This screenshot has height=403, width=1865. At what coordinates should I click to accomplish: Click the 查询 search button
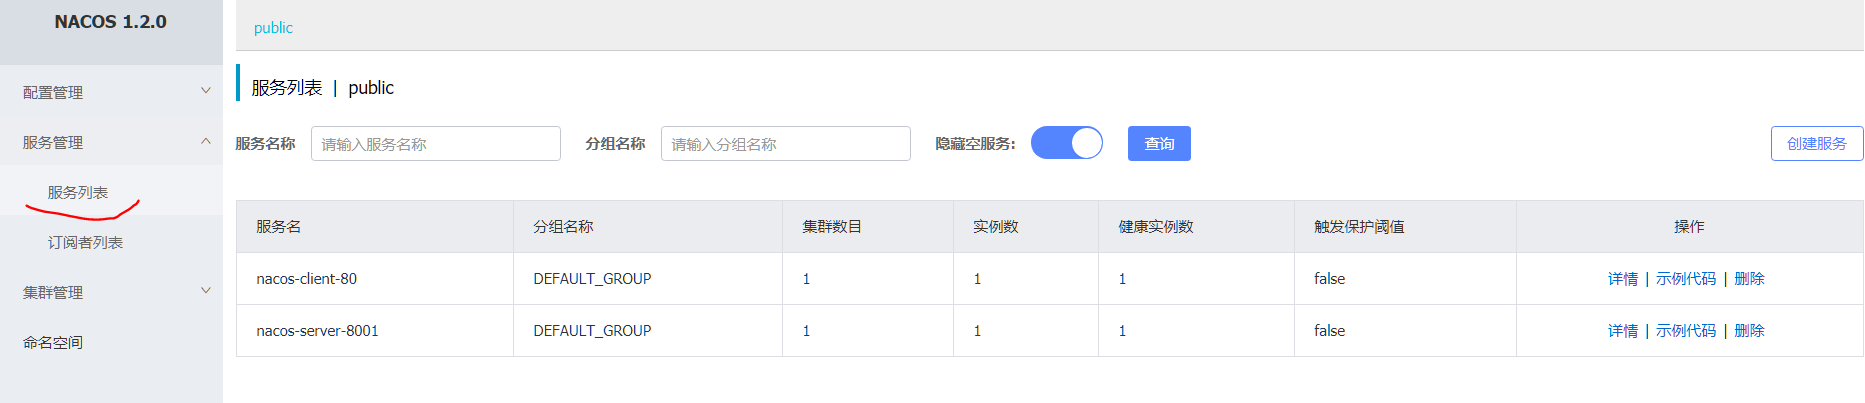(1159, 143)
